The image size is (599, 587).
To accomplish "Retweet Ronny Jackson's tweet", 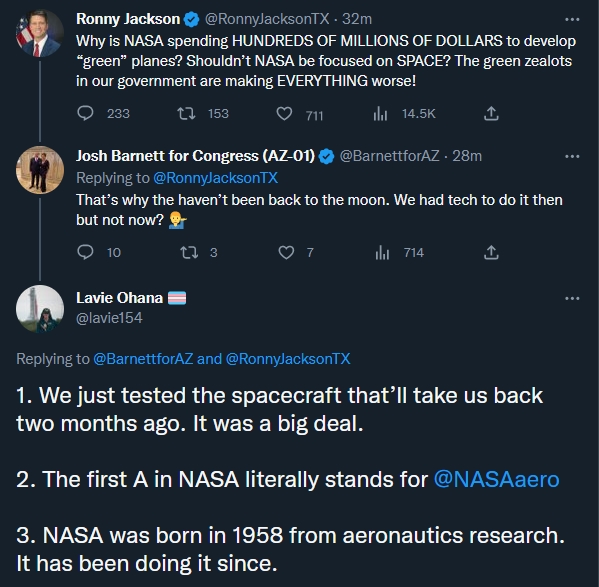I will pyautogui.click(x=186, y=113).
